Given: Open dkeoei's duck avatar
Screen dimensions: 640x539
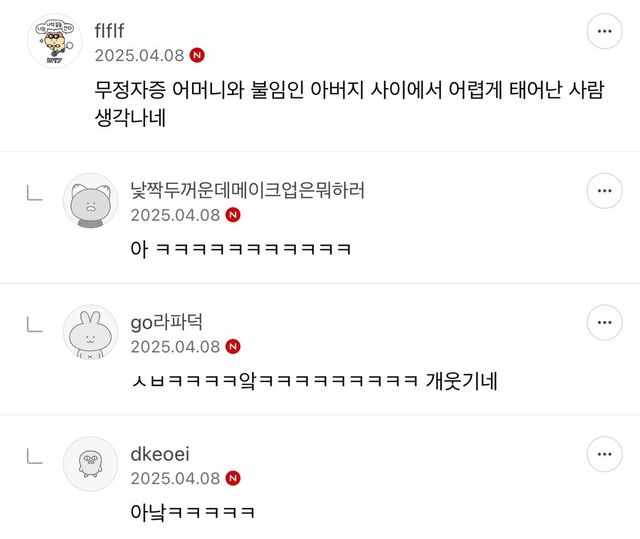Looking at the screenshot, I should (91, 464).
